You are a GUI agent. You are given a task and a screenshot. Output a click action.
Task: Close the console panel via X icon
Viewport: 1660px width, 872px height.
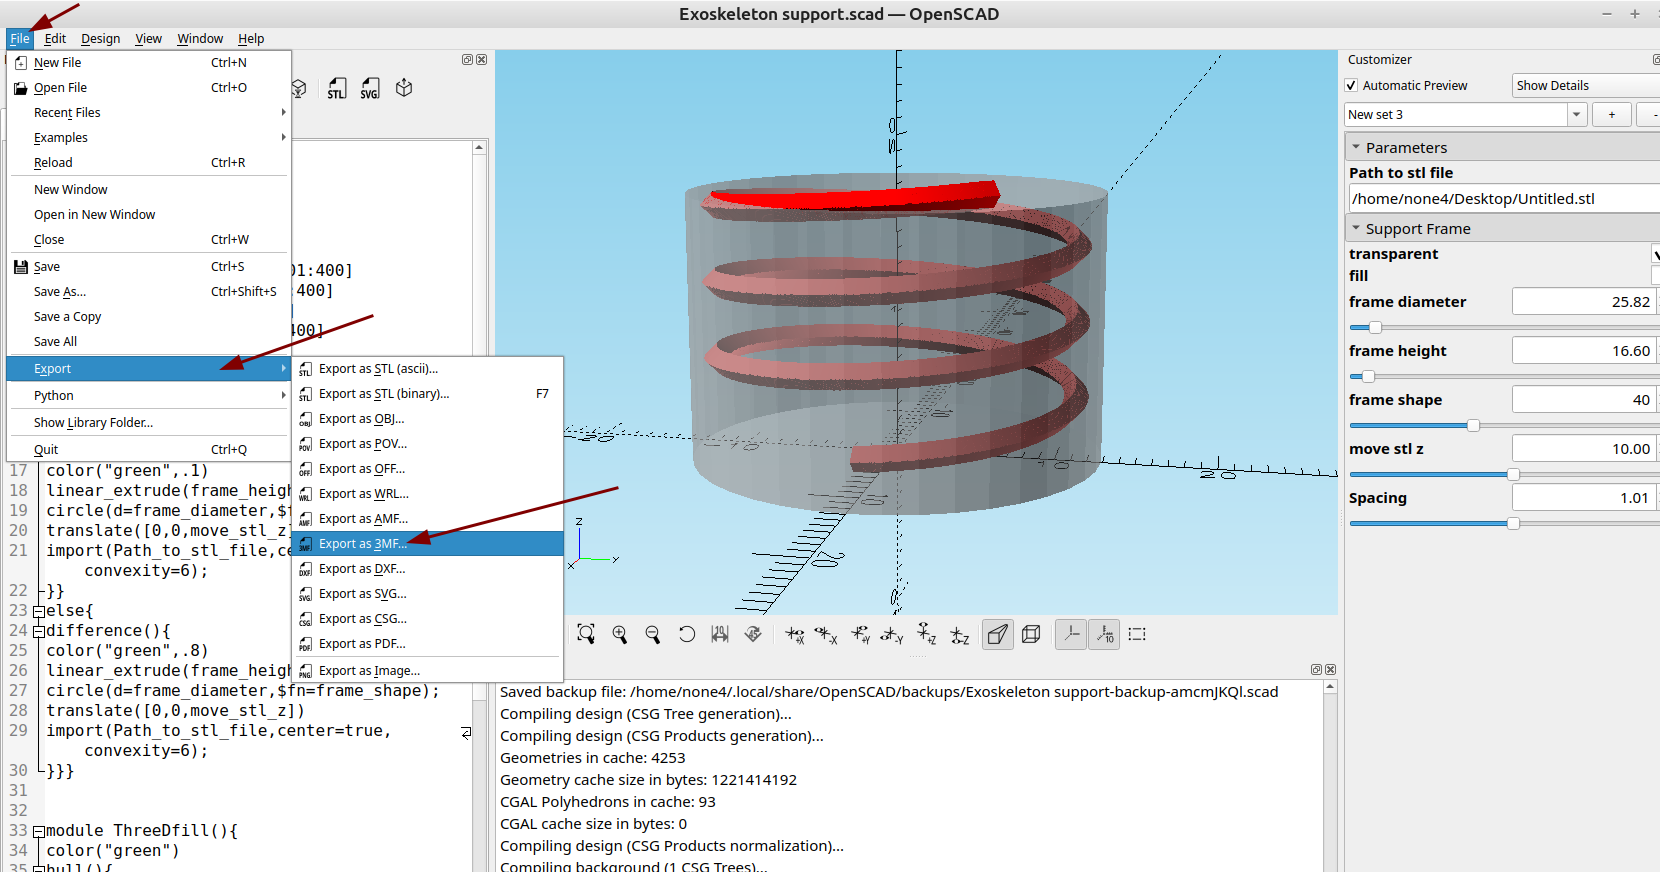point(1331,670)
